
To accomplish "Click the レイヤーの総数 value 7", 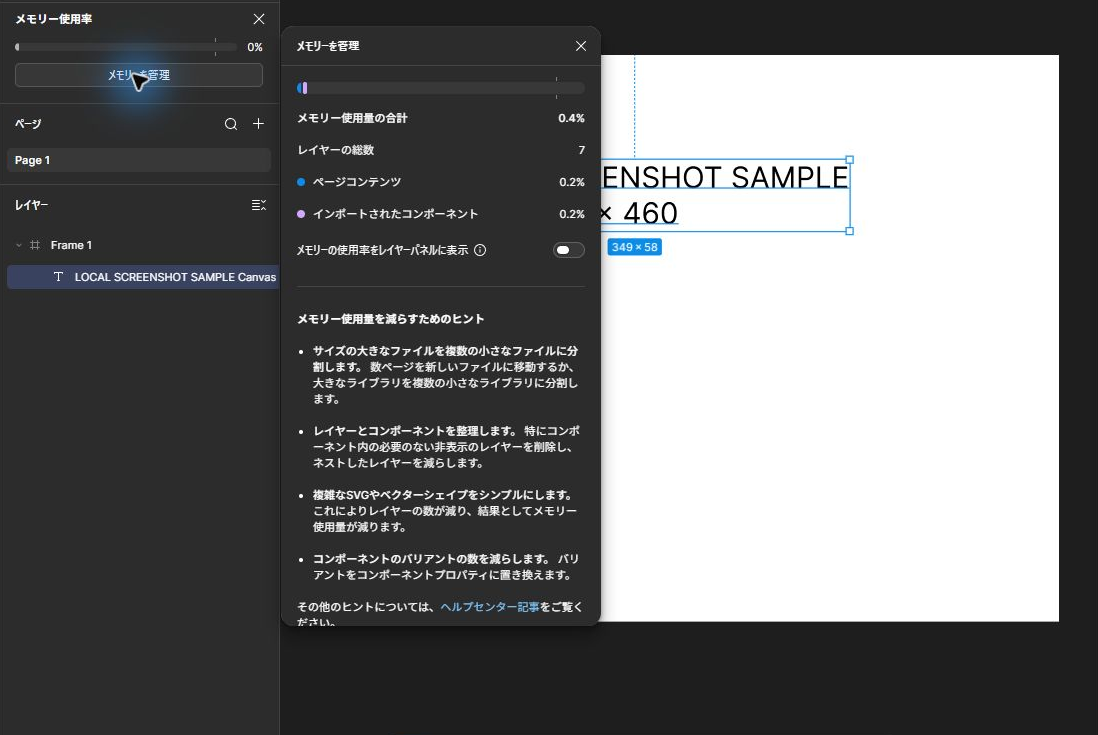I will click(x=581, y=150).
